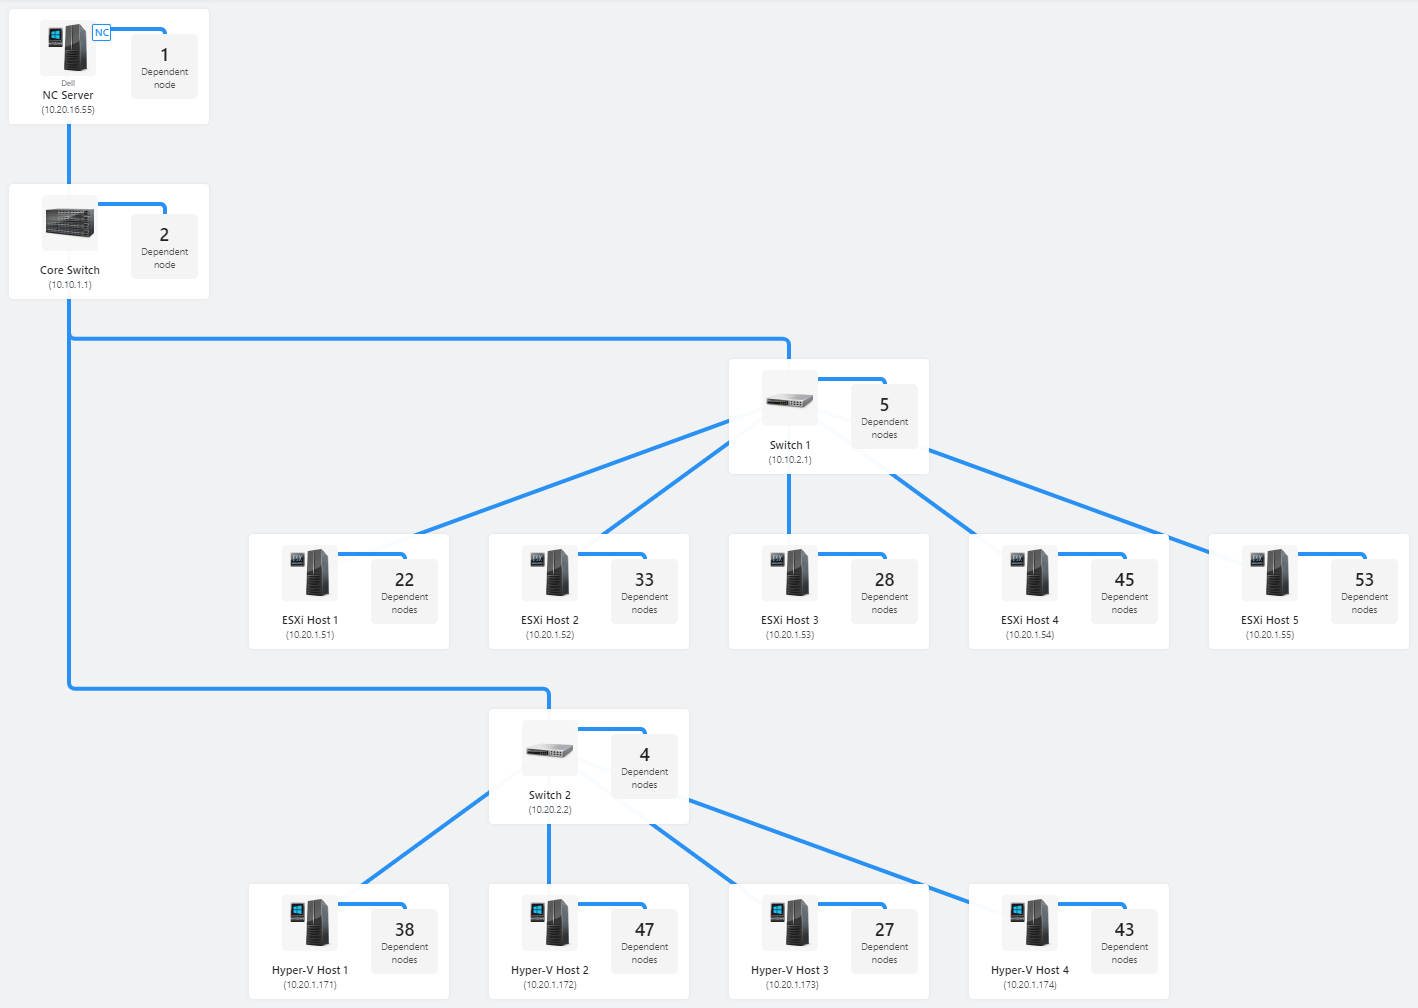
Task: Click the ESXi Host 5 server icon
Action: pos(1269,573)
